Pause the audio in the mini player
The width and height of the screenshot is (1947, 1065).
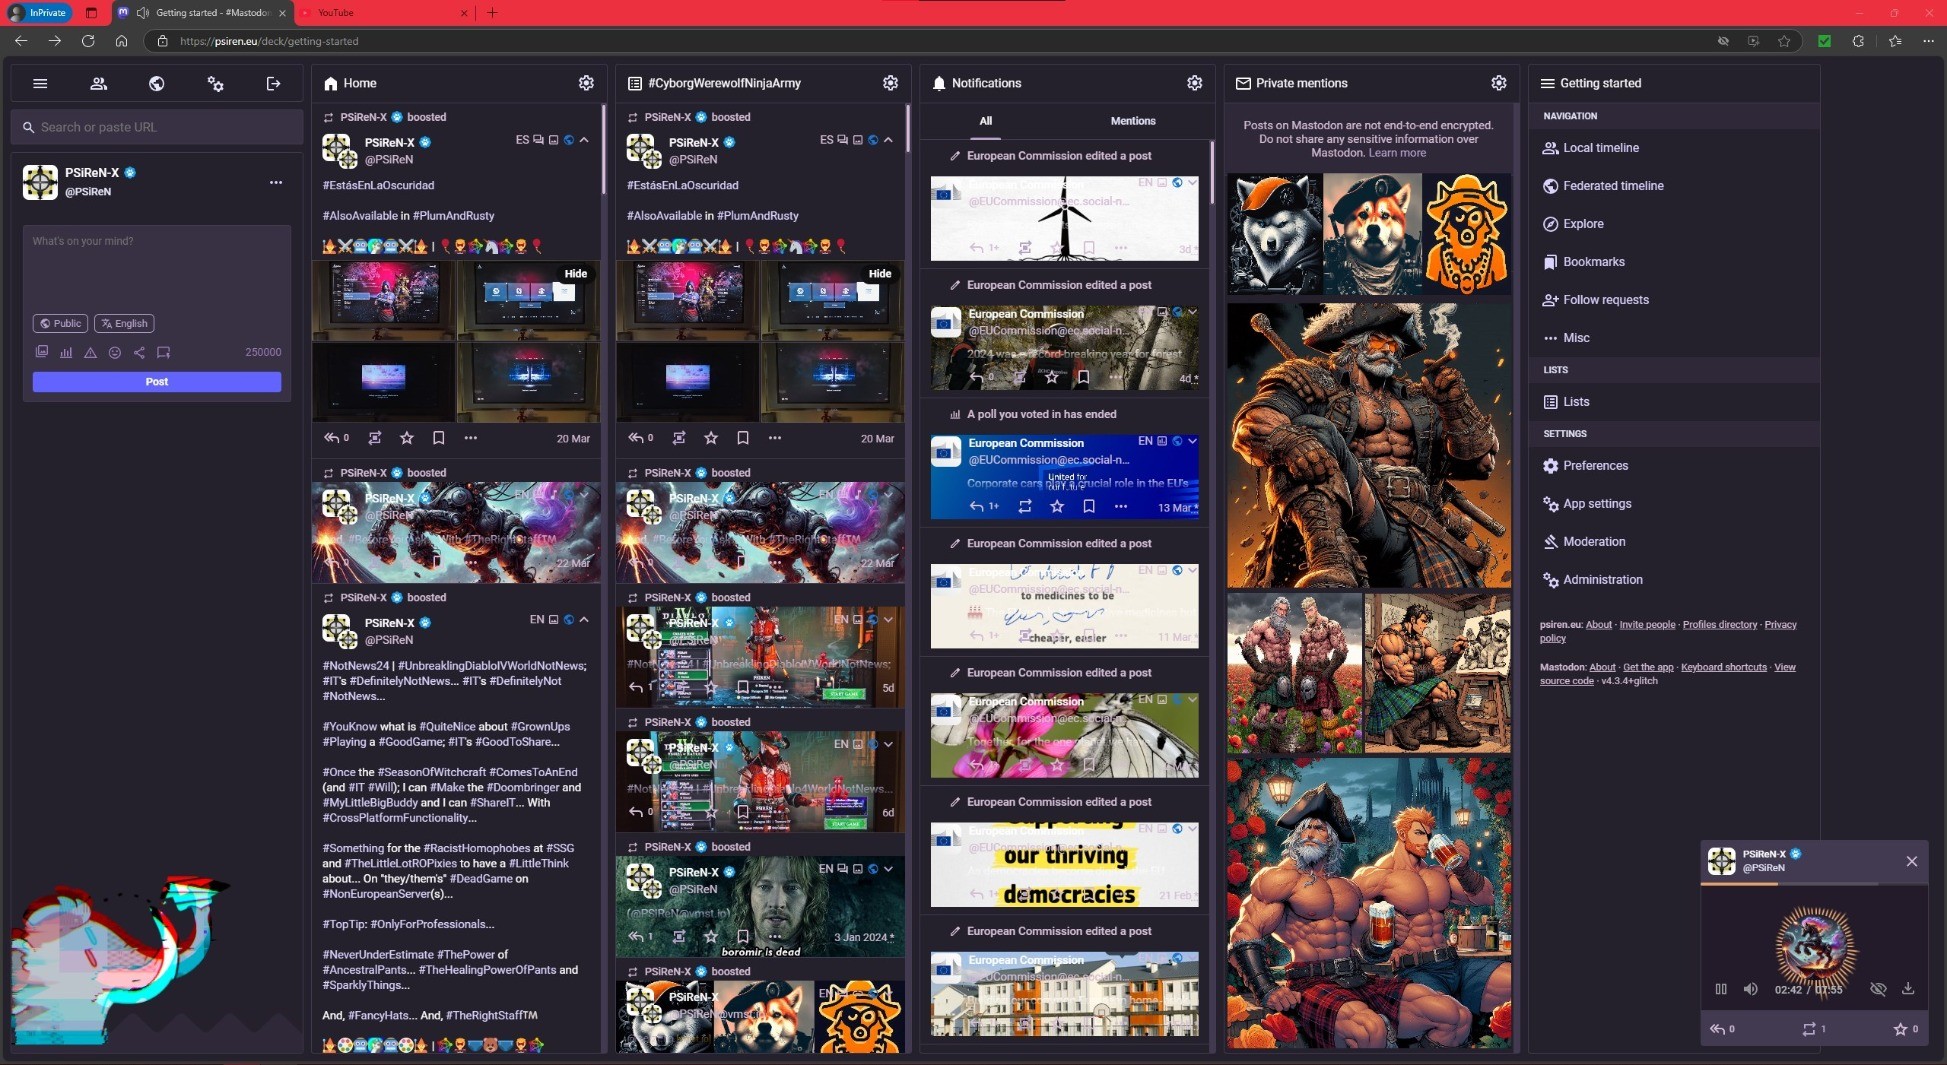tap(1721, 989)
